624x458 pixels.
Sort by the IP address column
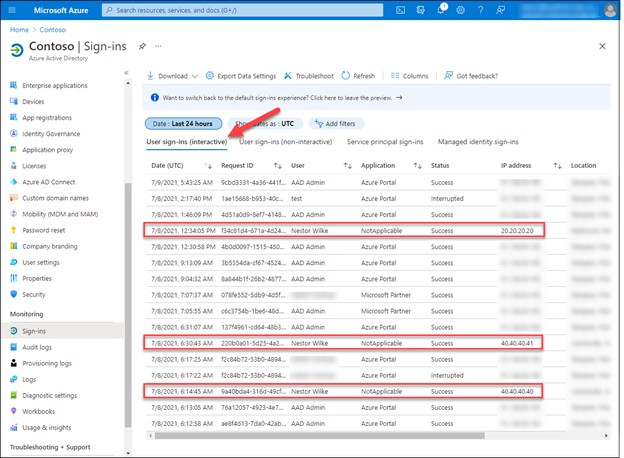coord(531,166)
